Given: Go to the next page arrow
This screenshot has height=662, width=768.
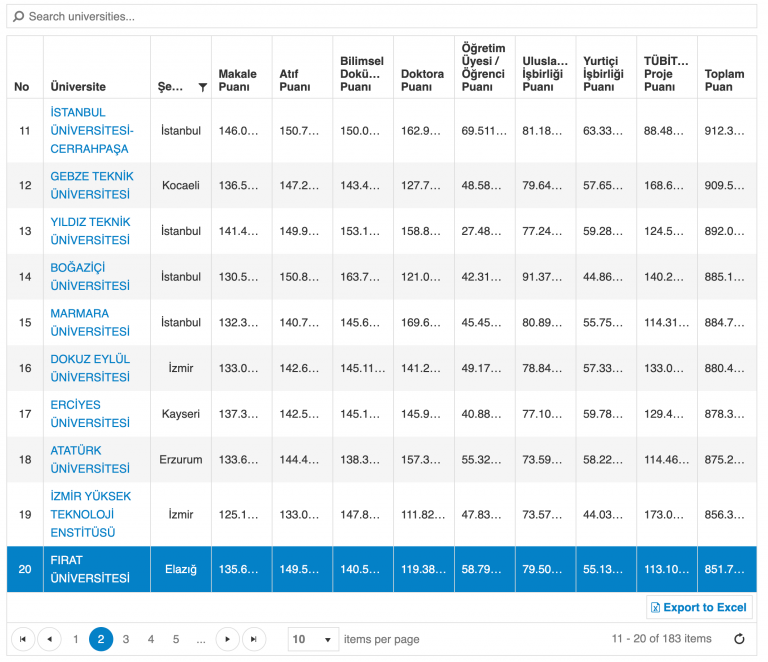Looking at the screenshot, I should [x=227, y=639].
